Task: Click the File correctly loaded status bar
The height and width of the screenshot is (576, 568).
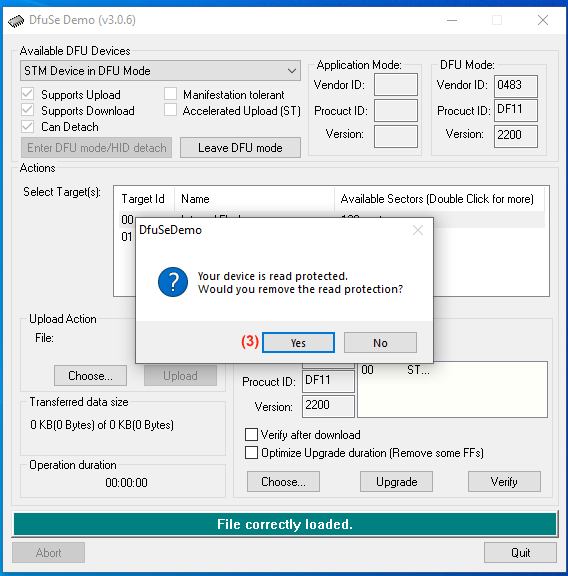Action: (285, 524)
